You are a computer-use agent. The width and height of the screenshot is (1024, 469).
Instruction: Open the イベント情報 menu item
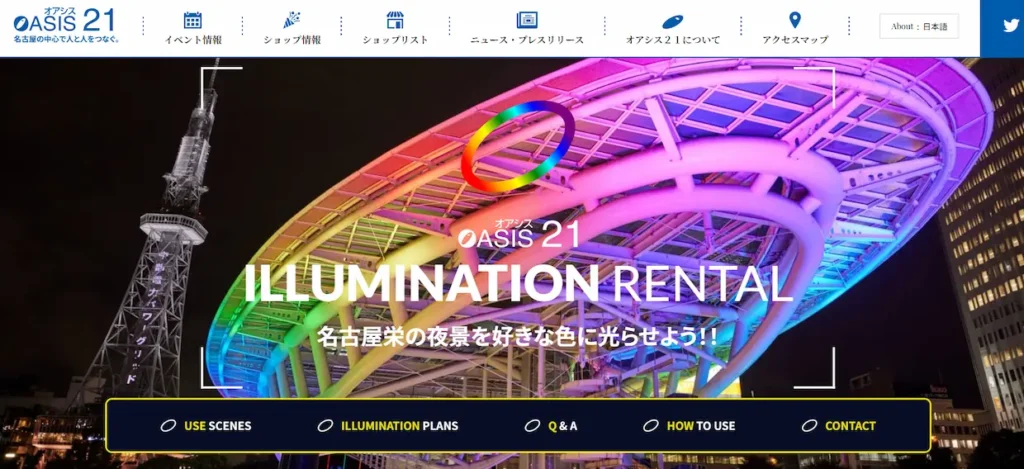point(193,40)
